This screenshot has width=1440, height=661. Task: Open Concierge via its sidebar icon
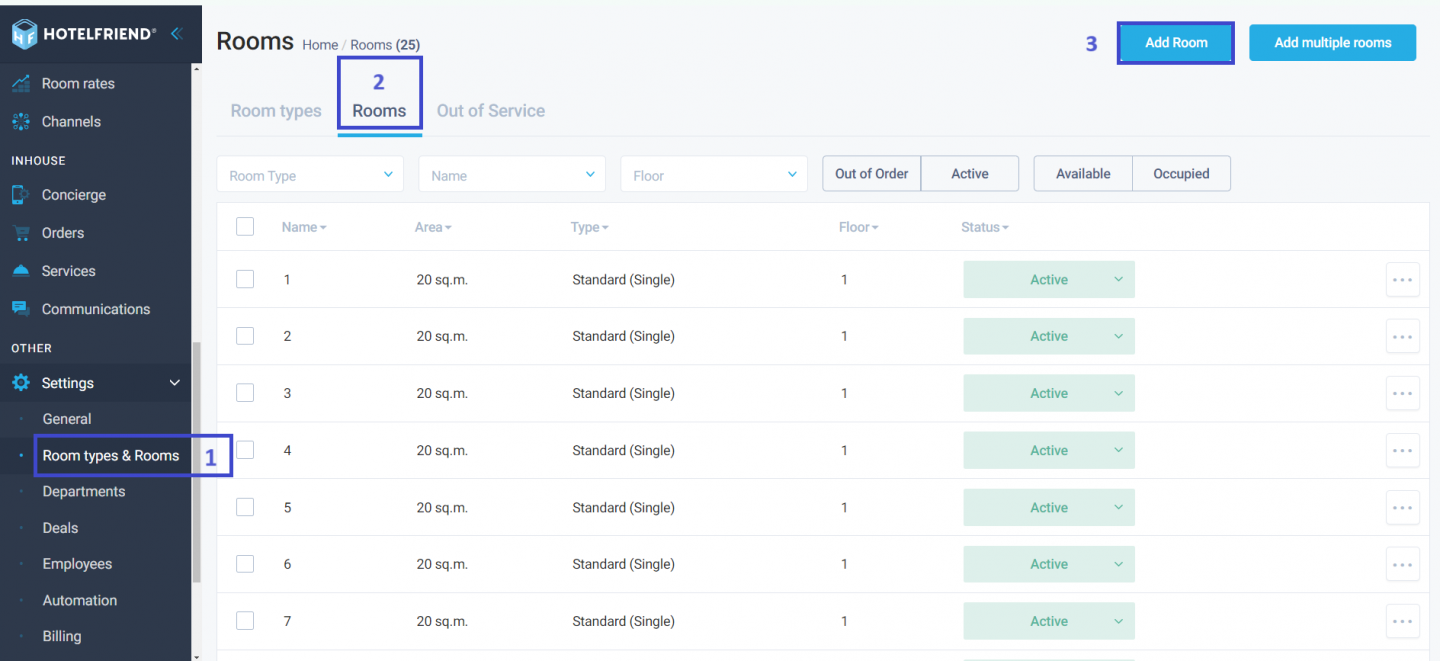[x=20, y=195]
